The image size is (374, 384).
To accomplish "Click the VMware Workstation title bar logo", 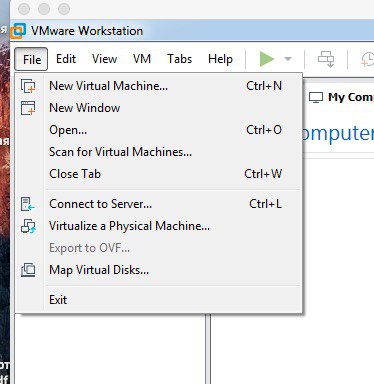I will (x=18, y=31).
